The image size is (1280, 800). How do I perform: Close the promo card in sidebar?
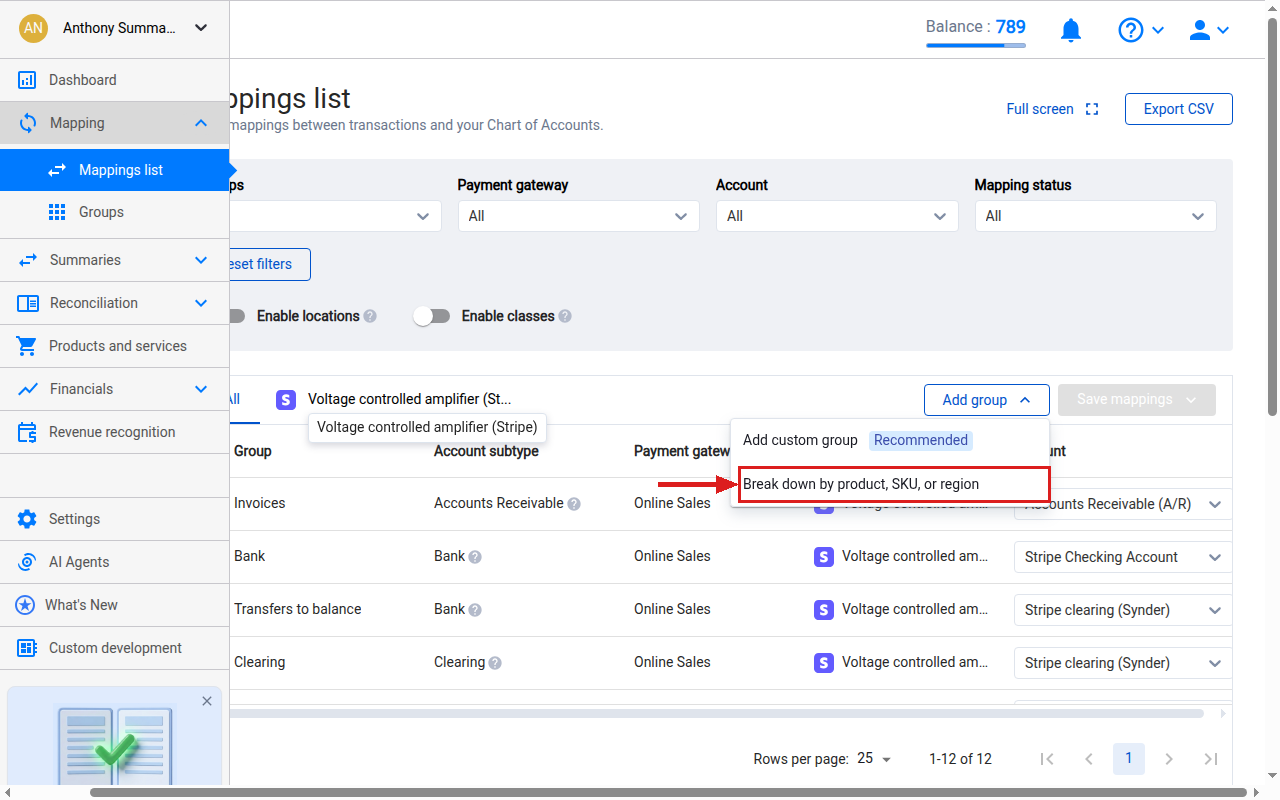point(207,701)
